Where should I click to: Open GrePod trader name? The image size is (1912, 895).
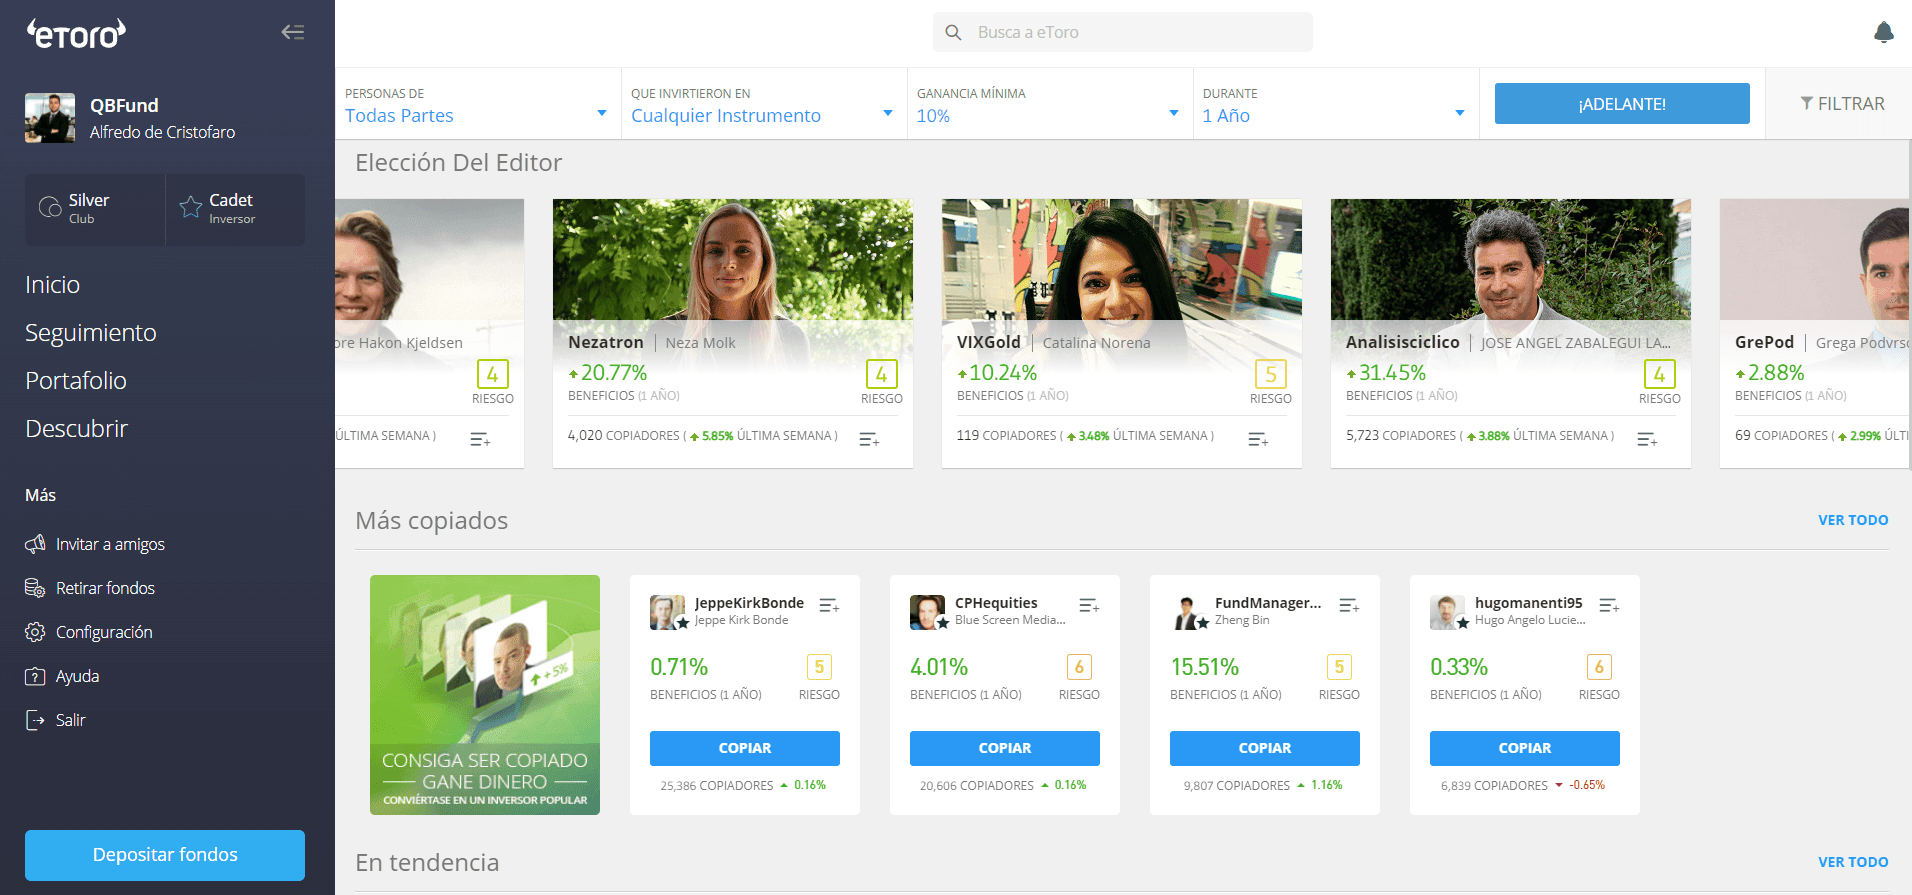(x=1765, y=342)
